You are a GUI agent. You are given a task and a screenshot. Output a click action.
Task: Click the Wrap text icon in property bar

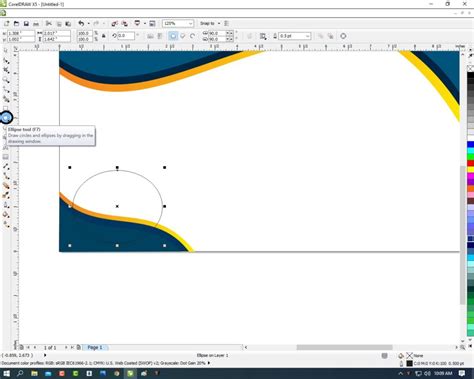[x=263, y=36]
